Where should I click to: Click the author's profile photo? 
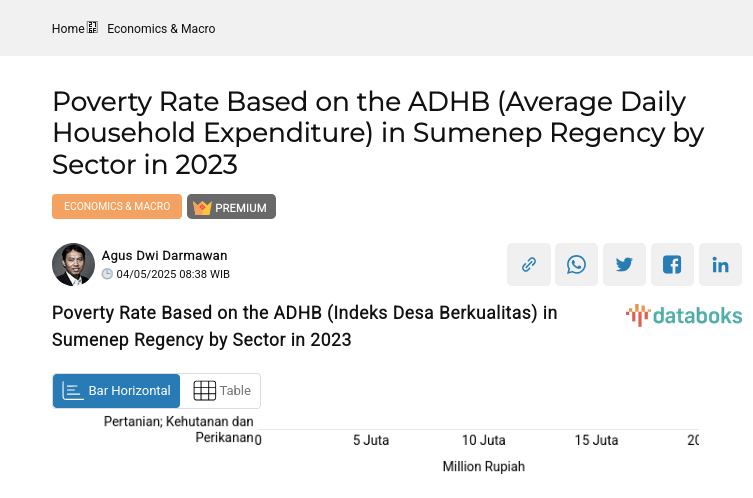coord(73,265)
